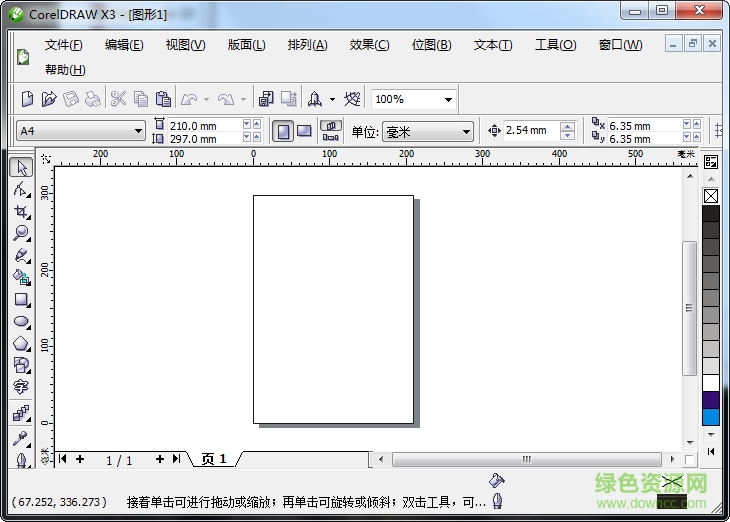Select the Polygon tool

tap(21, 343)
